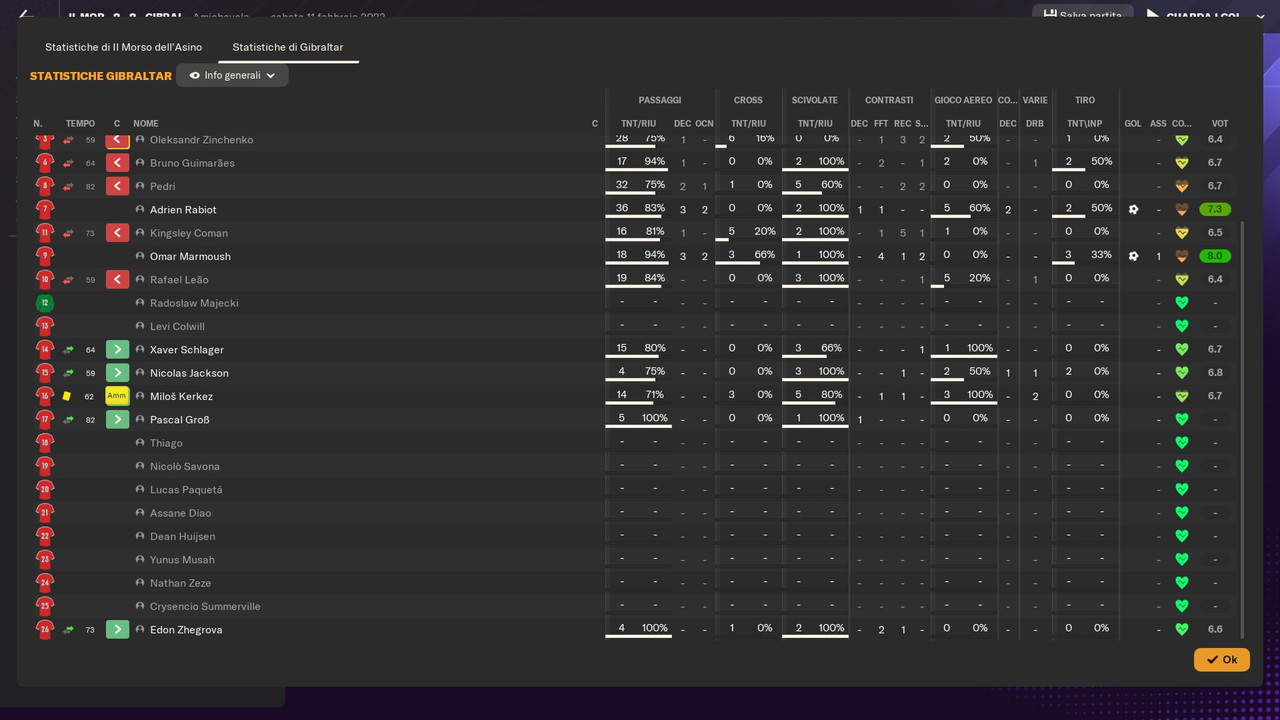Sort by TIRO column header

(x=1085, y=100)
